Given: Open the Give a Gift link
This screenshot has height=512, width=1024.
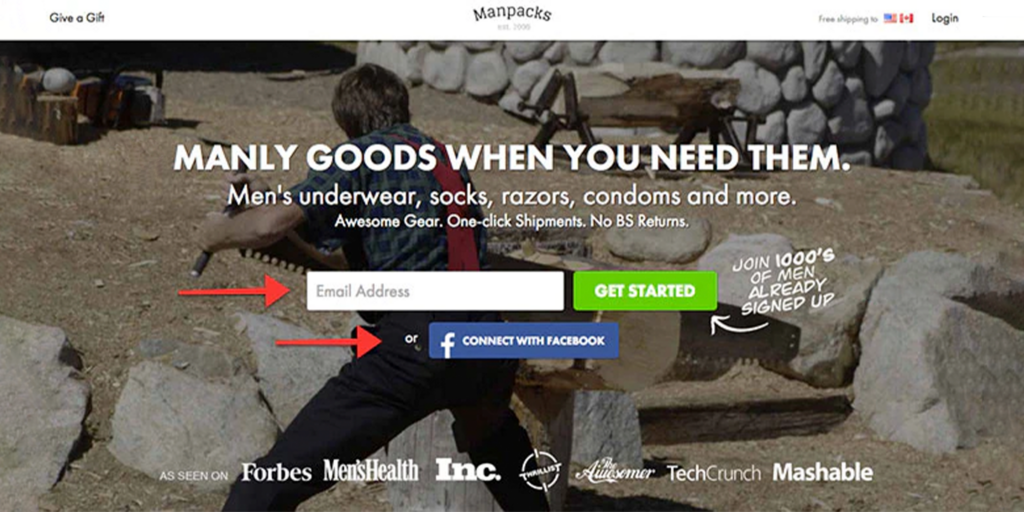Looking at the screenshot, I should point(77,18).
